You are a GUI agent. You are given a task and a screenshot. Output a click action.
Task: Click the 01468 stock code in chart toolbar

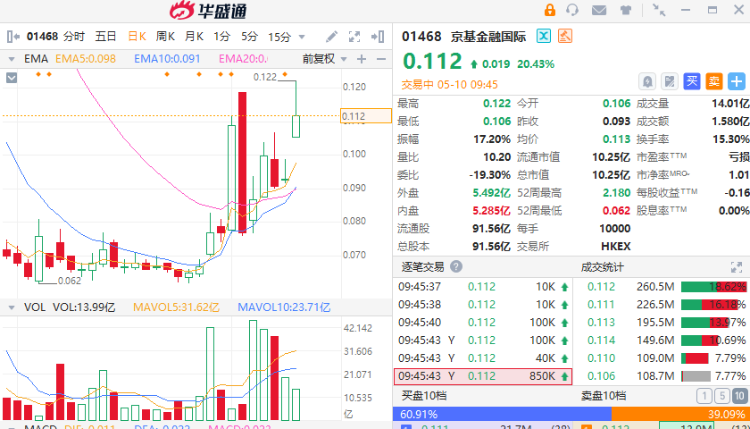tap(42, 36)
